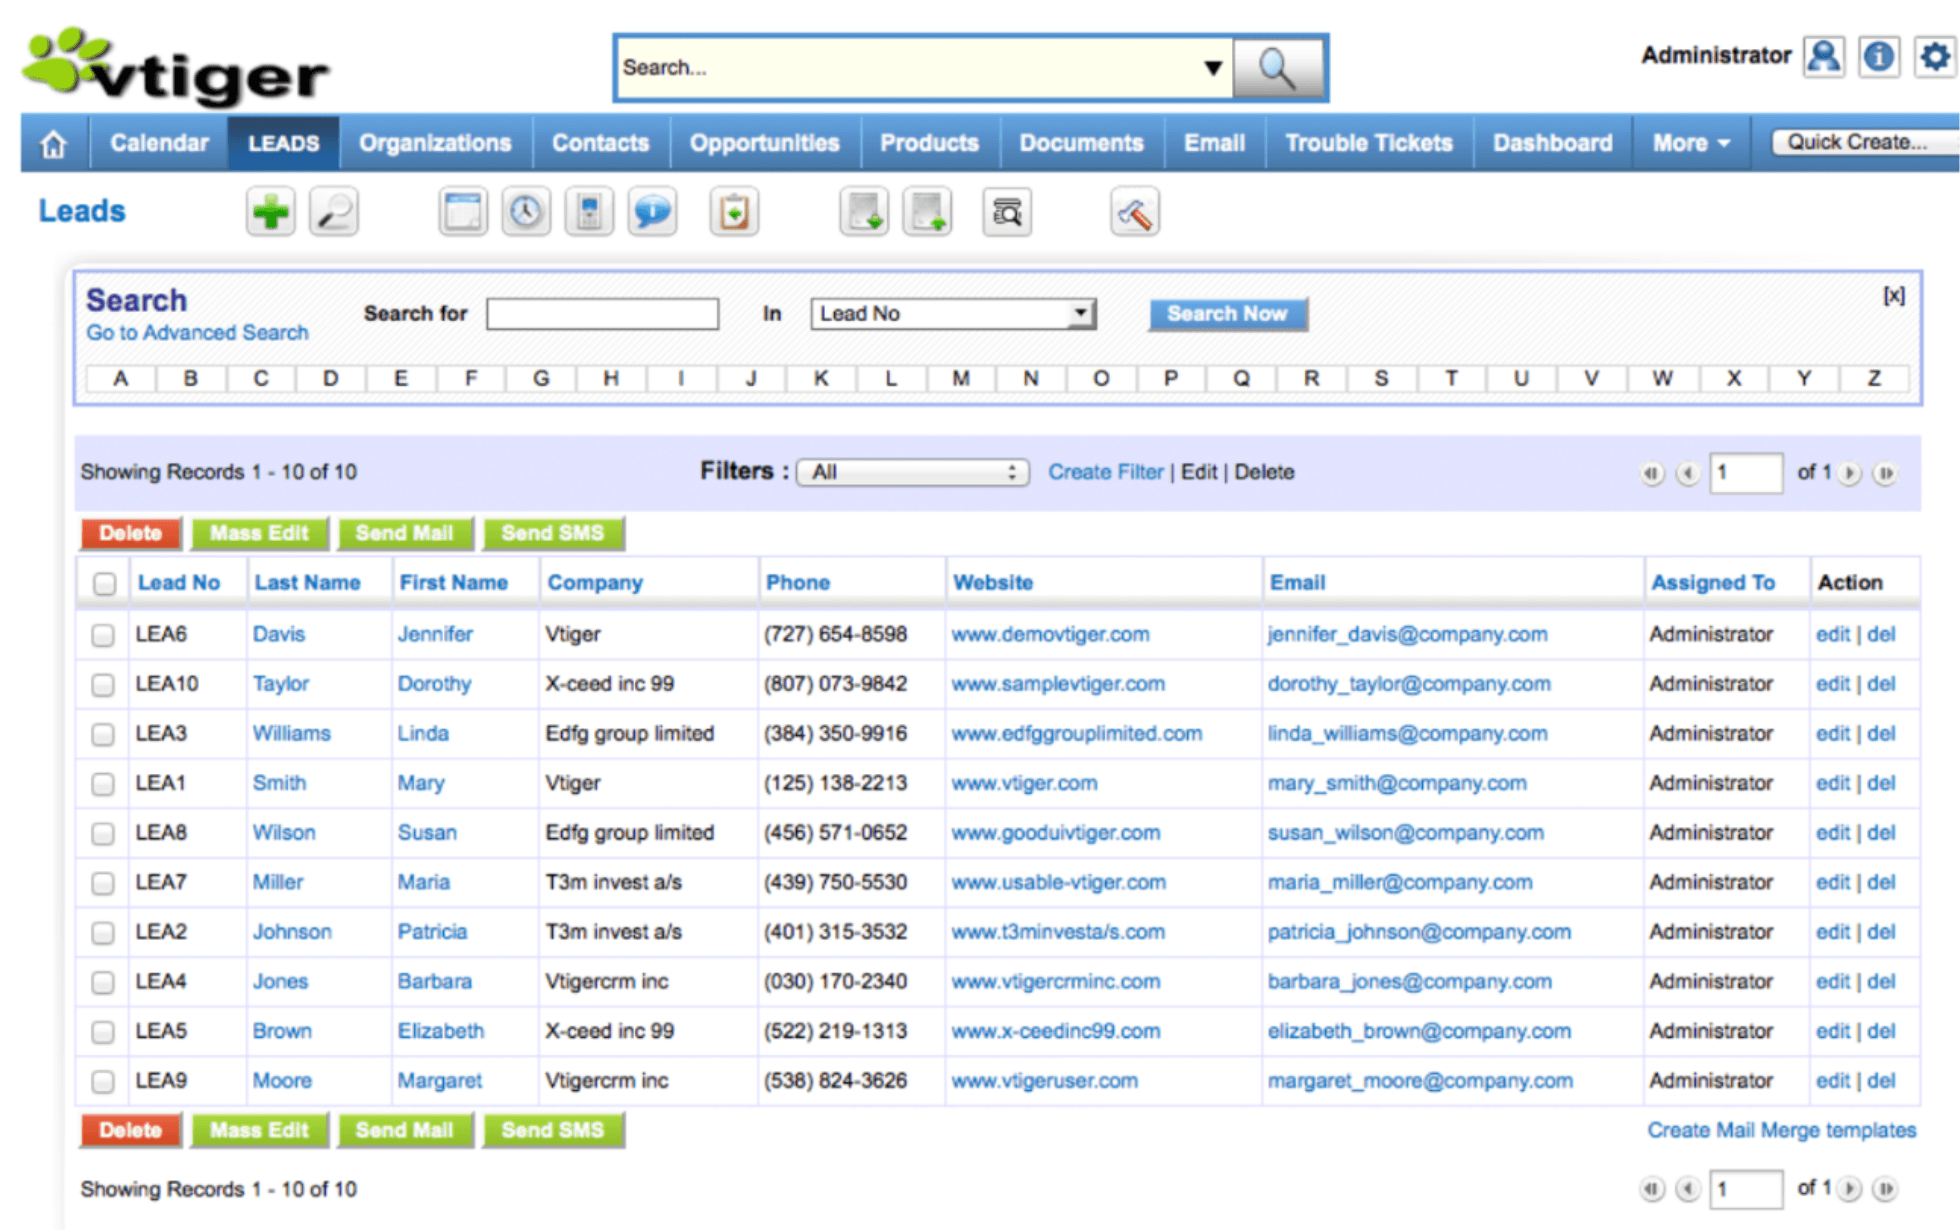The width and height of the screenshot is (1960, 1230).
Task: Open the Find Duplicates icon
Action: [x=1007, y=212]
